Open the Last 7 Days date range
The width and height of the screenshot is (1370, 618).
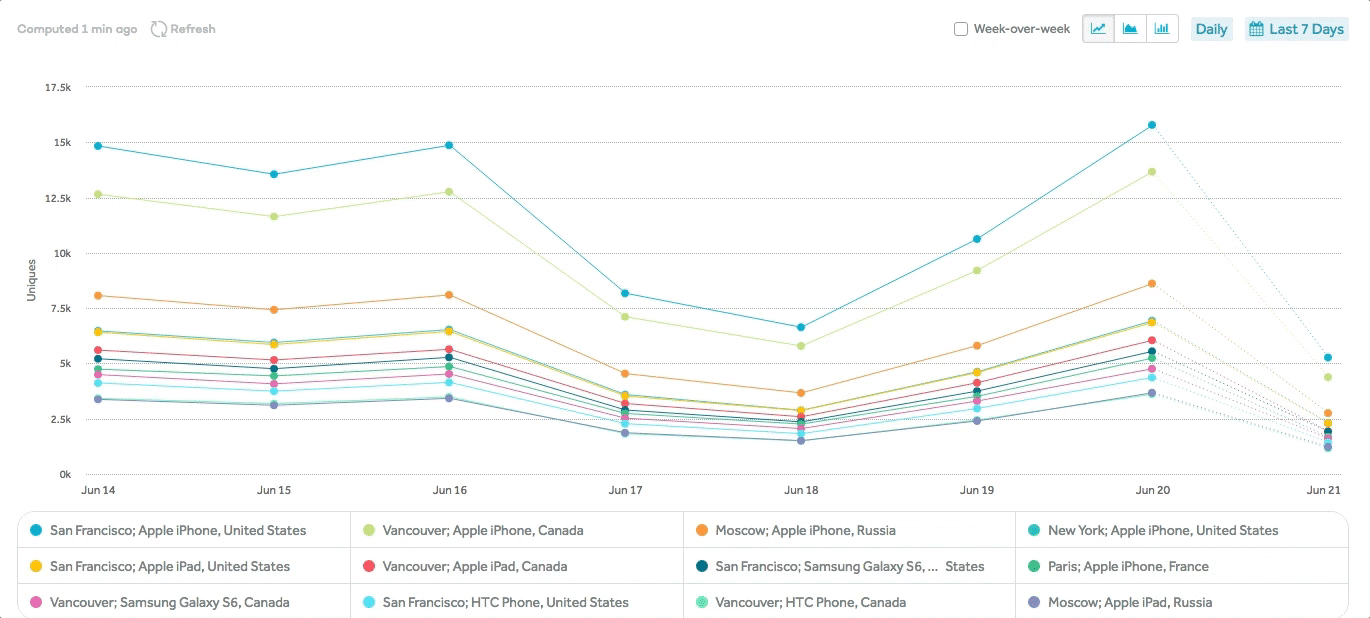[1305, 29]
